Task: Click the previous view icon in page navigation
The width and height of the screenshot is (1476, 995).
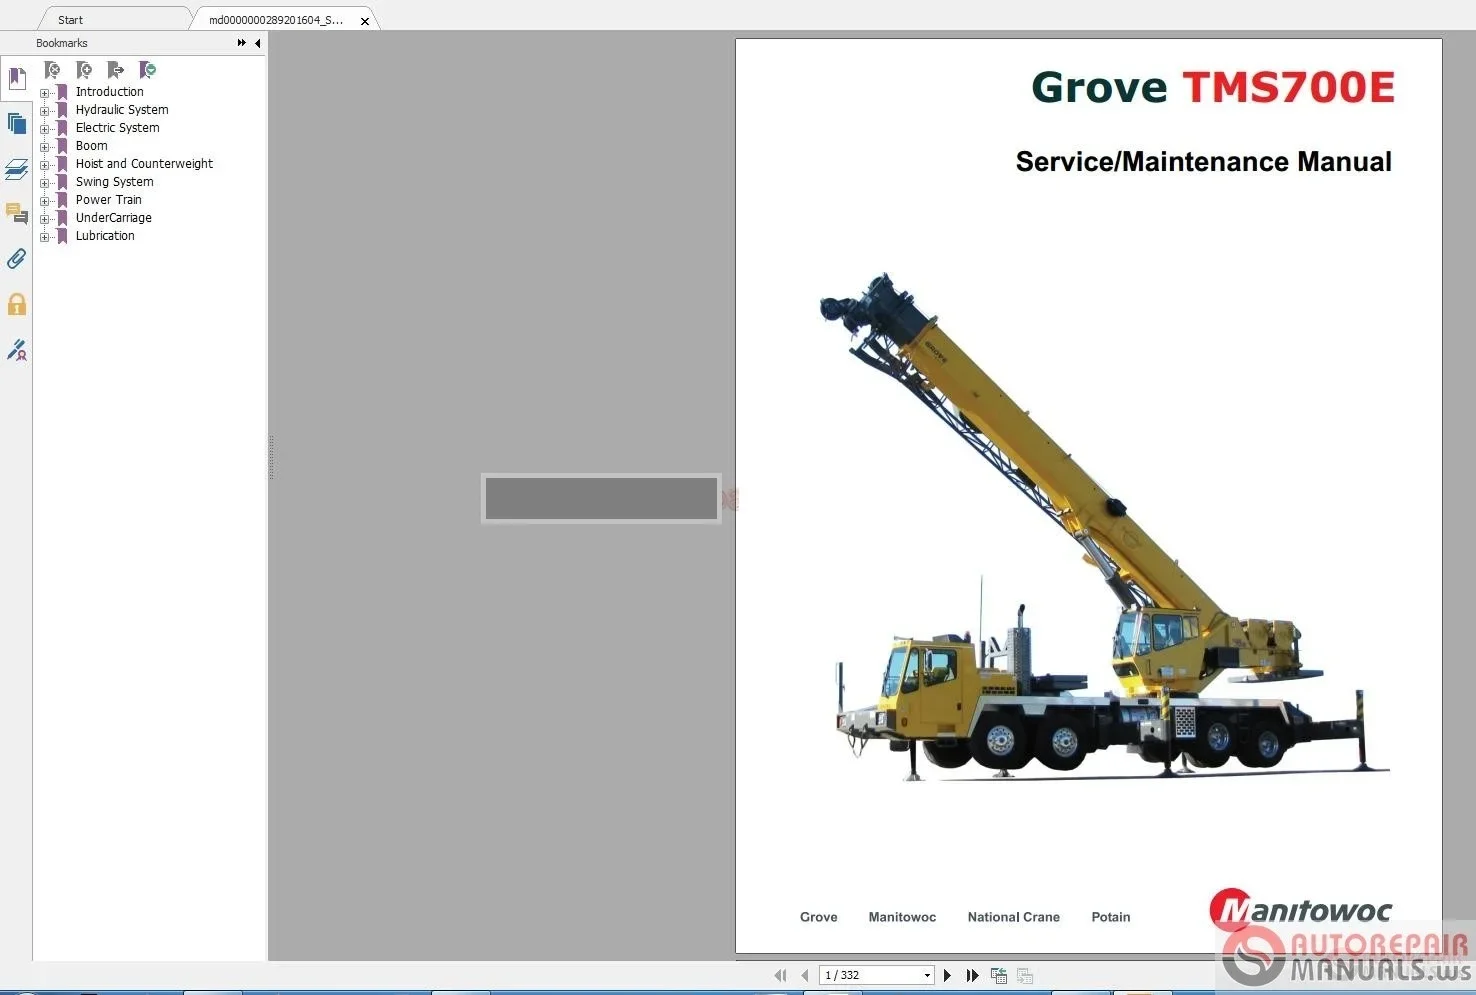Action: point(998,975)
